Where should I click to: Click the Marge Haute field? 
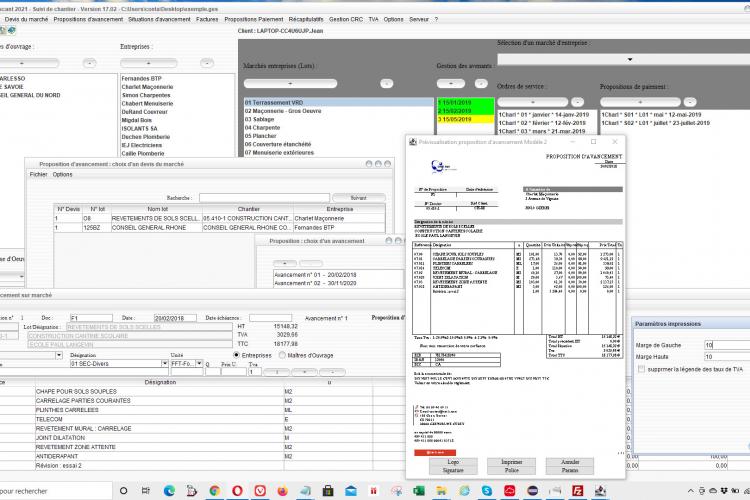click(x=727, y=356)
